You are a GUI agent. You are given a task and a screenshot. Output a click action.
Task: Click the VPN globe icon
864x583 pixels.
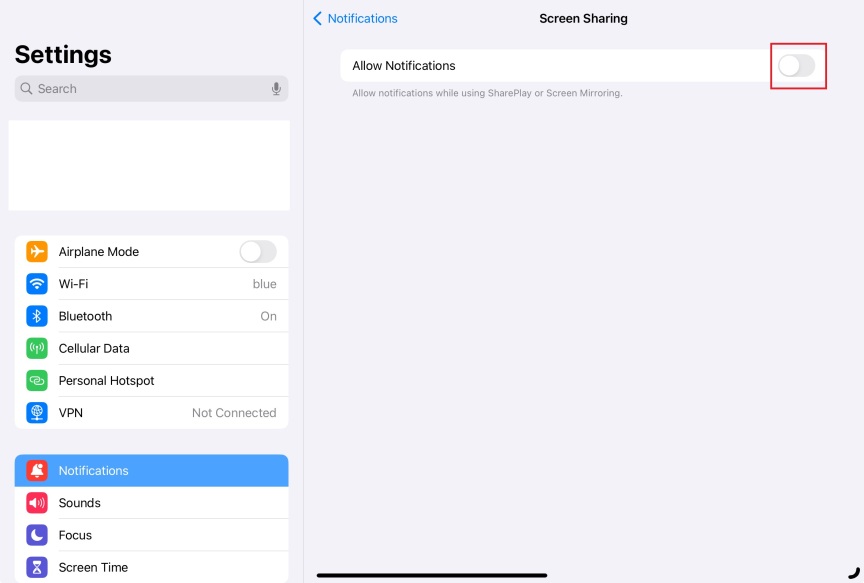(x=37, y=413)
